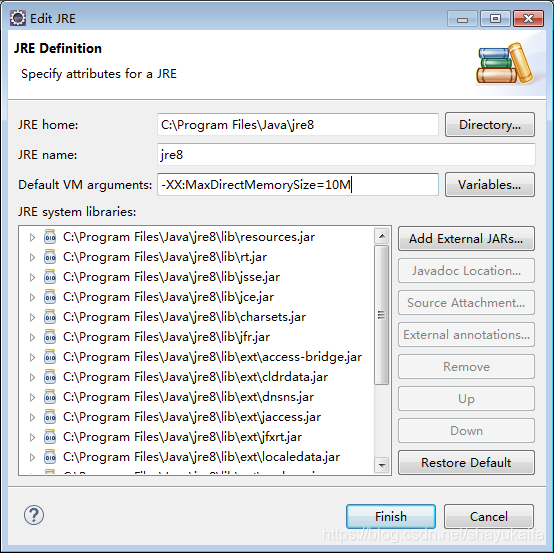Select the ext\localedata.jar path text

tap(201, 457)
